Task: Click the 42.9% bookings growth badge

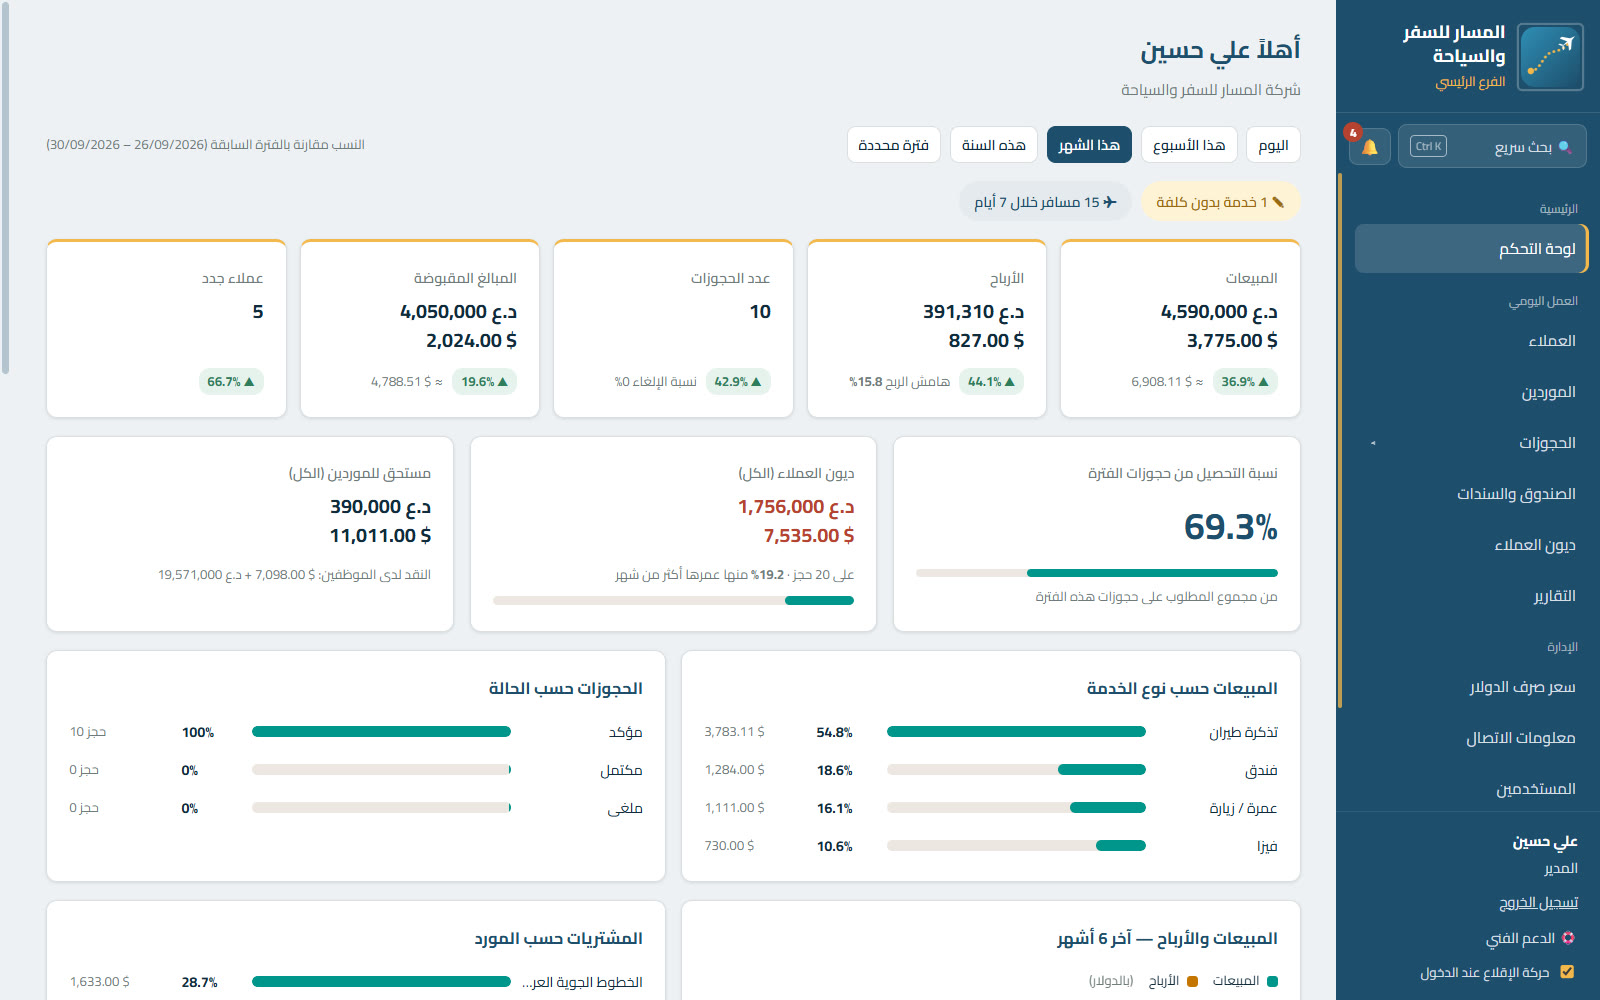Action: [x=738, y=381]
